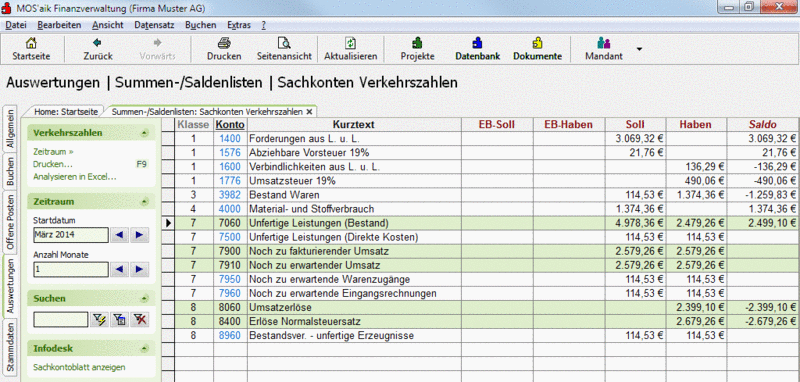
Task: Open the Bearbeiten menu
Action: point(59,25)
